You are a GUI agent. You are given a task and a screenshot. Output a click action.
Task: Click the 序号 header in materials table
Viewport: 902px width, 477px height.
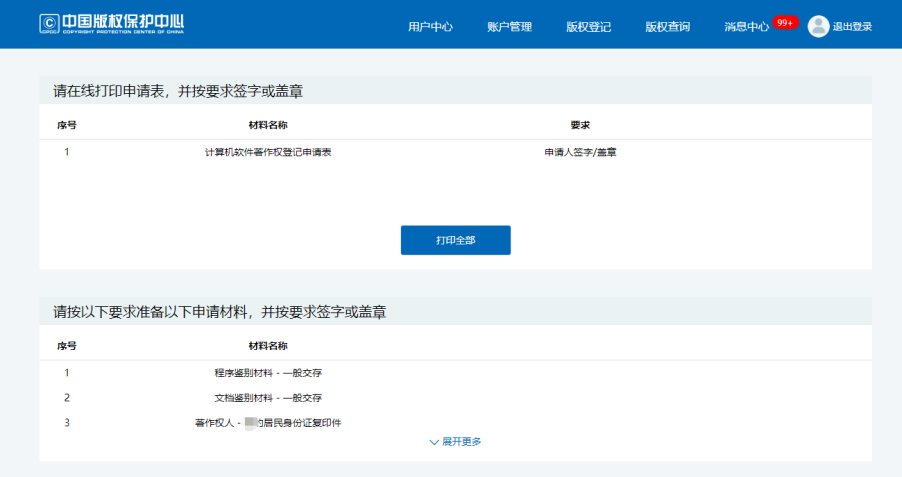coord(67,346)
